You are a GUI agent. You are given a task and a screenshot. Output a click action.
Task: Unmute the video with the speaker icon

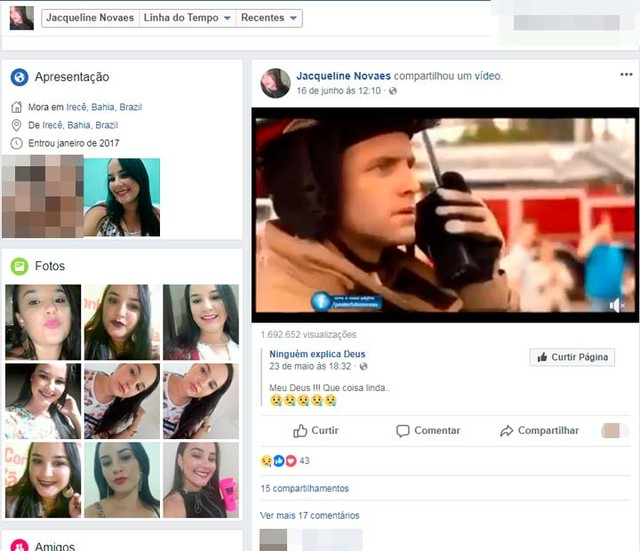click(x=619, y=306)
